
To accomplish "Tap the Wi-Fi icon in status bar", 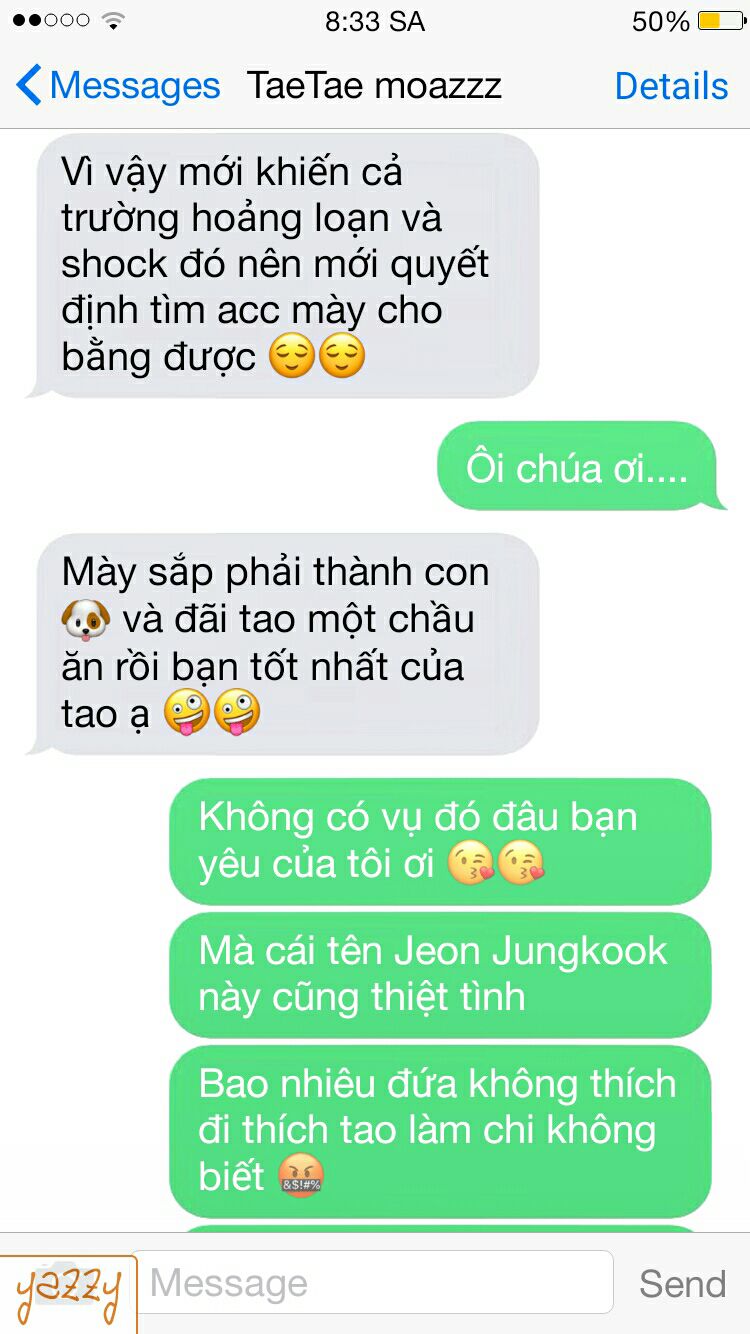I will 113,20.
